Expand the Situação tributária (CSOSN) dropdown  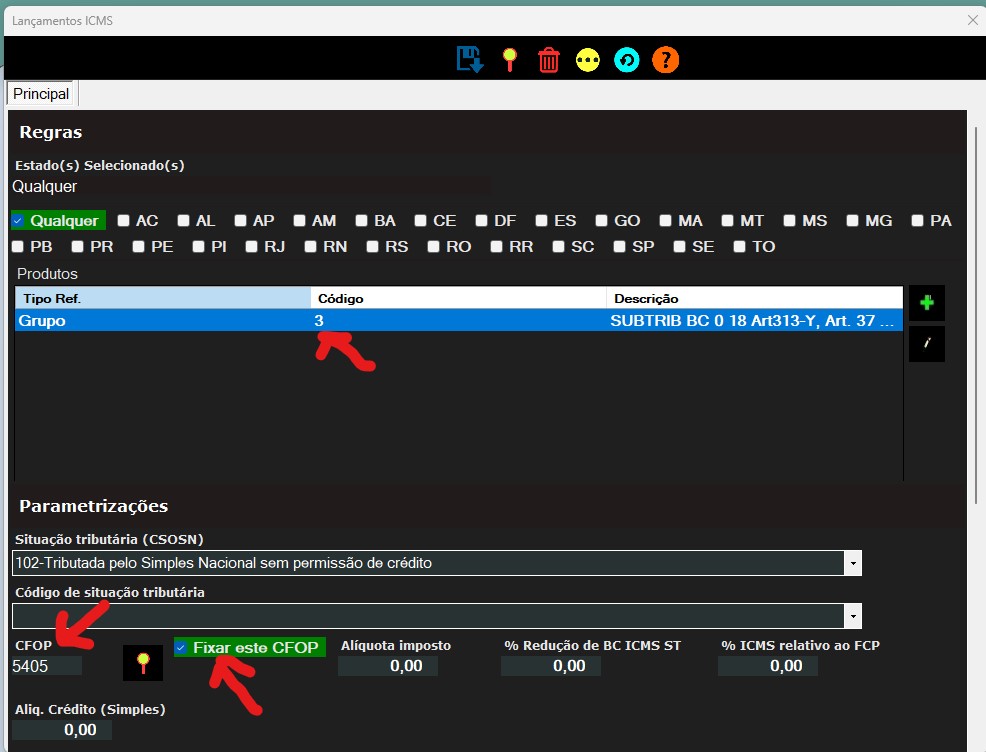point(852,563)
